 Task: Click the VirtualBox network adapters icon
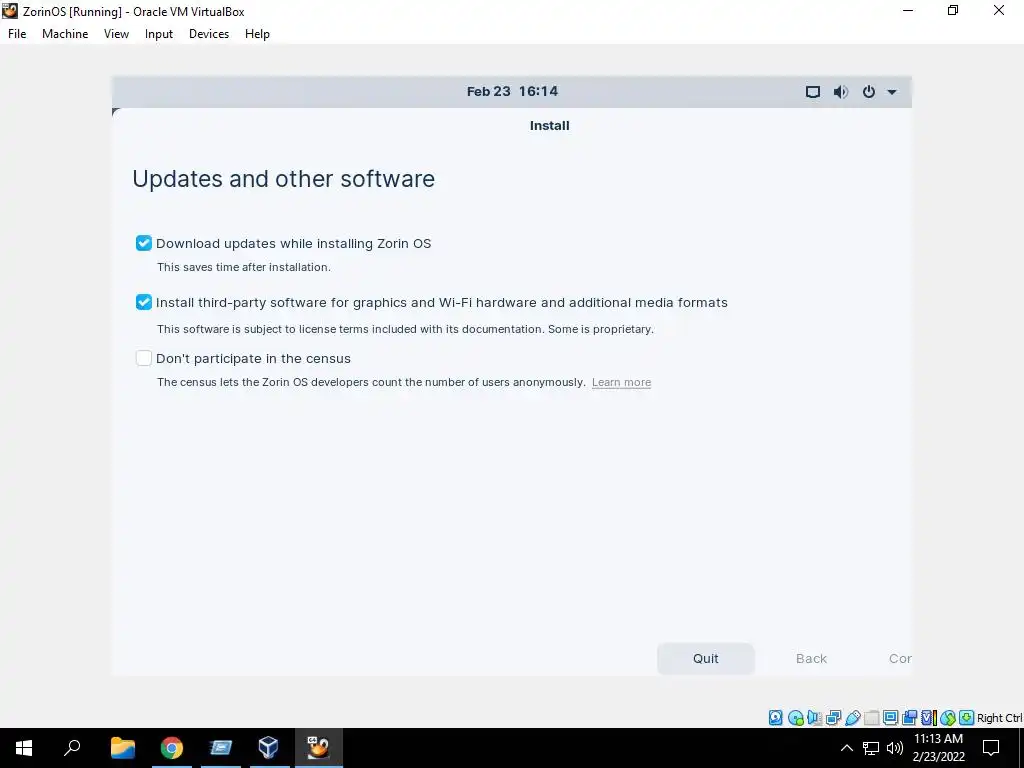click(833, 718)
